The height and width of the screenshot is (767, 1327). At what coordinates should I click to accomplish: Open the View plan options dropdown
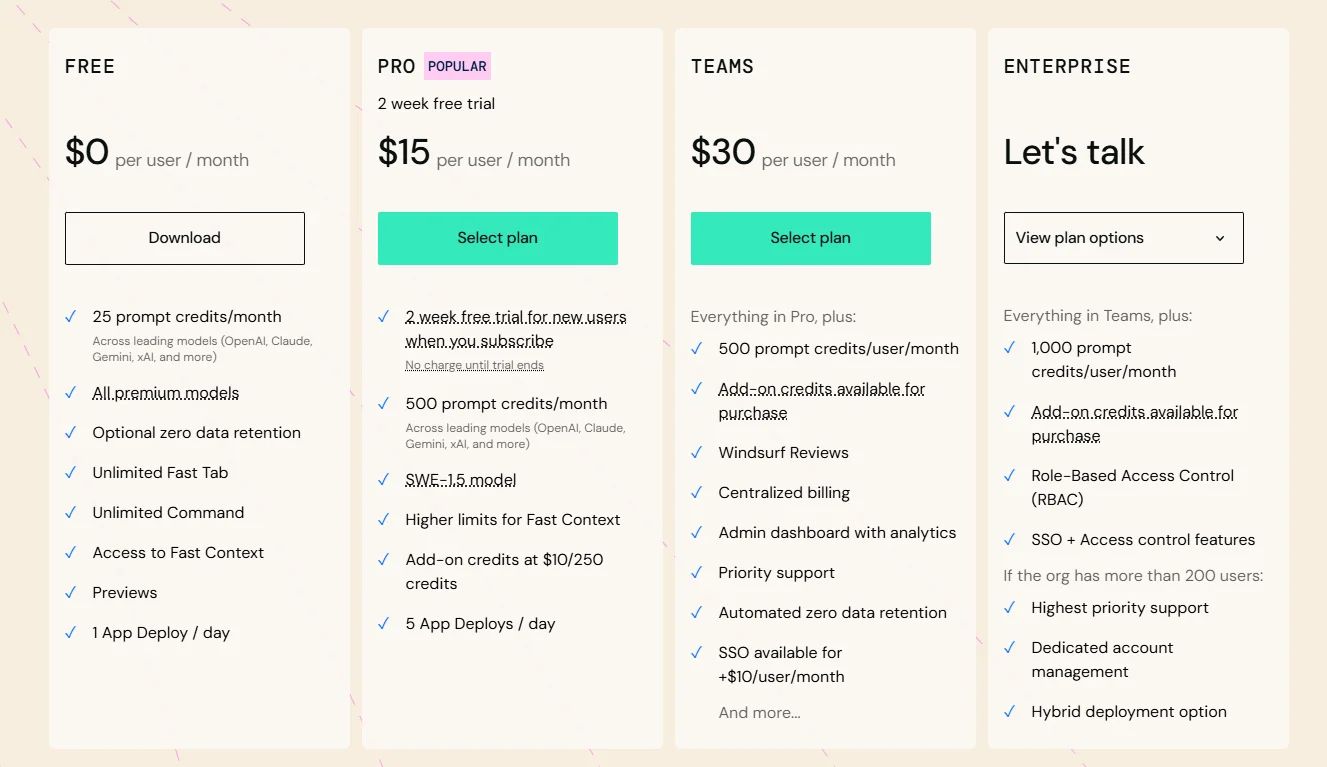[1124, 238]
